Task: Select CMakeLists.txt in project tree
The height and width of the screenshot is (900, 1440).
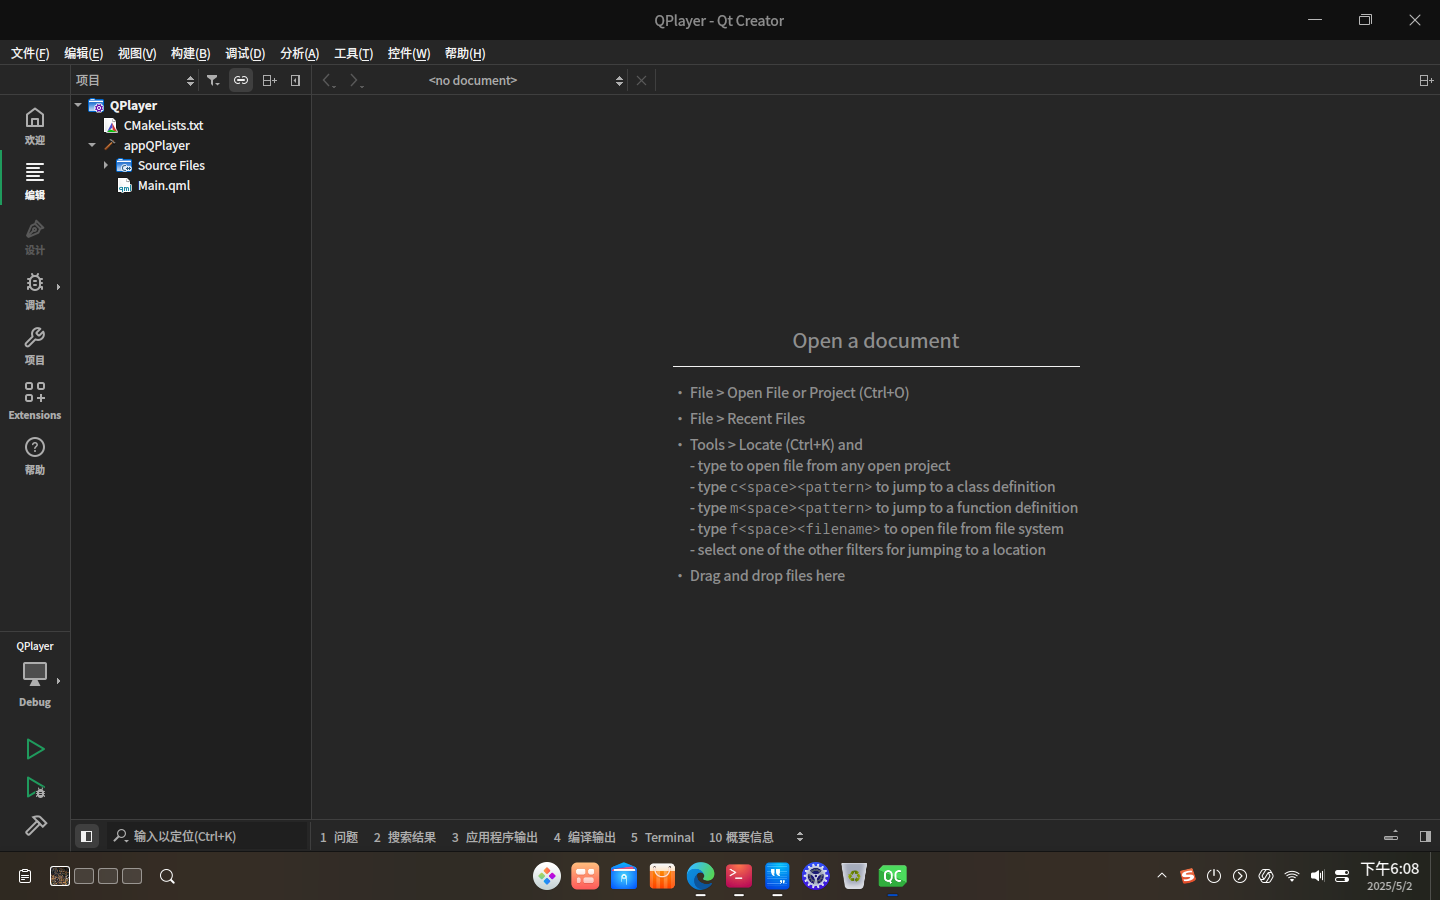Action: [x=163, y=125]
